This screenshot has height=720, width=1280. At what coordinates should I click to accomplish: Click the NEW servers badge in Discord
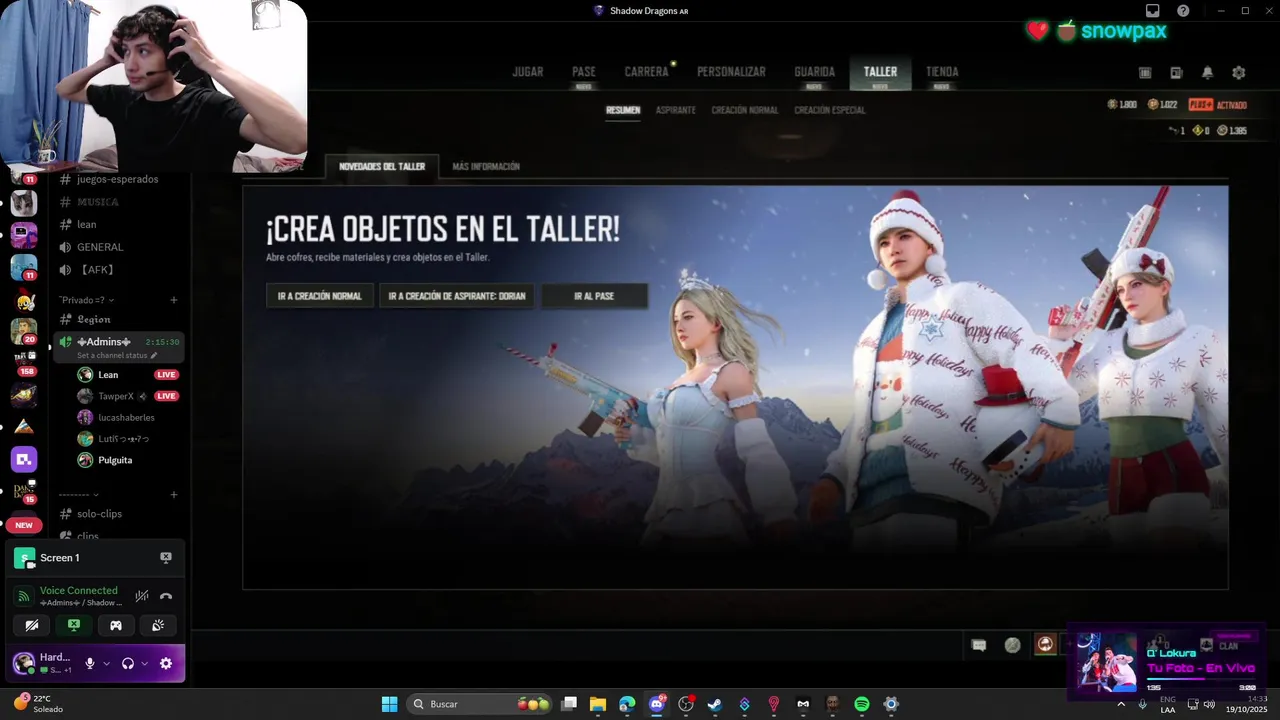[24, 525]
